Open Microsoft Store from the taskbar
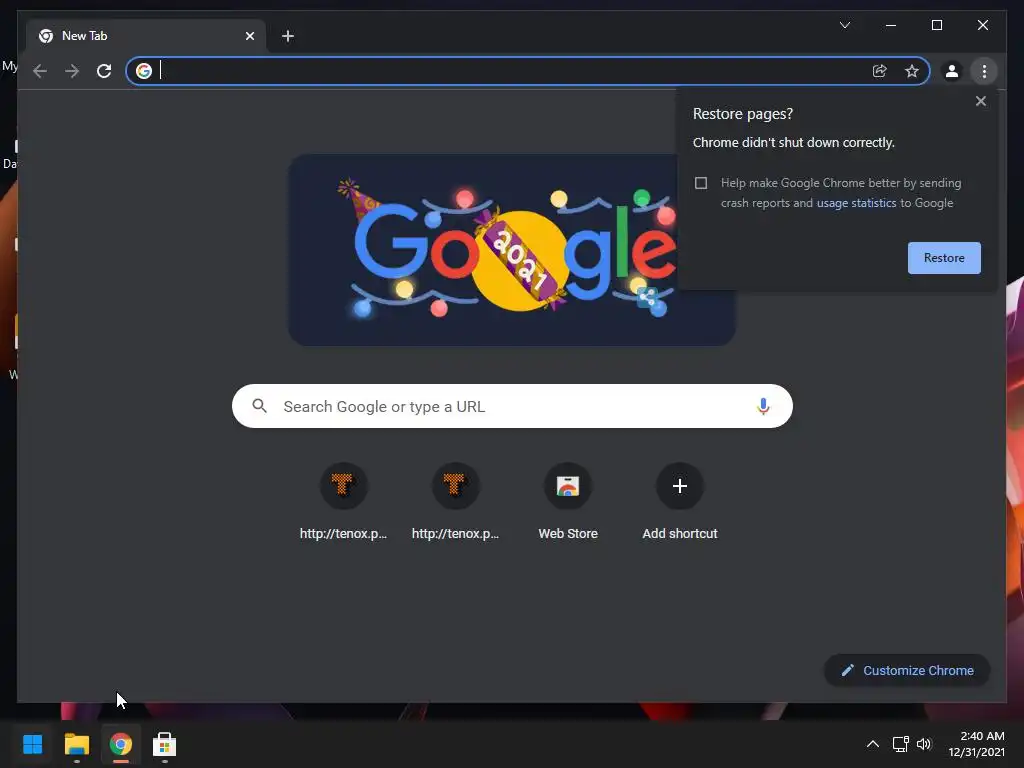The width and height of the screenshot is (1024, 768). click(165, 744)
